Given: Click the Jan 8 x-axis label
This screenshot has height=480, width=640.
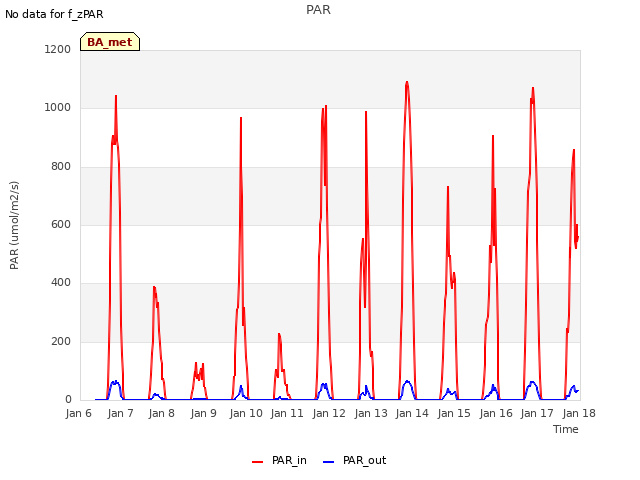Looking at the screenshot, I should pos(162,413).
